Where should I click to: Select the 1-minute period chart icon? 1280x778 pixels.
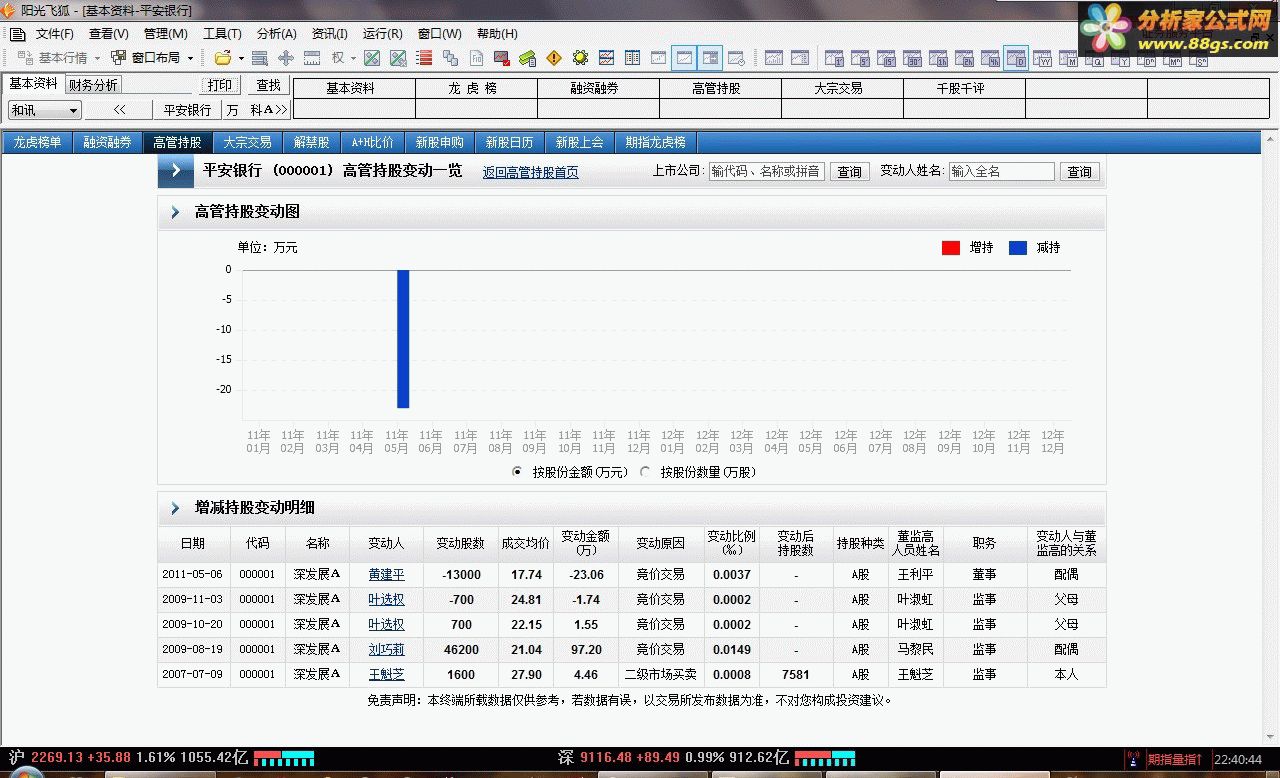(x=834, y=58)
